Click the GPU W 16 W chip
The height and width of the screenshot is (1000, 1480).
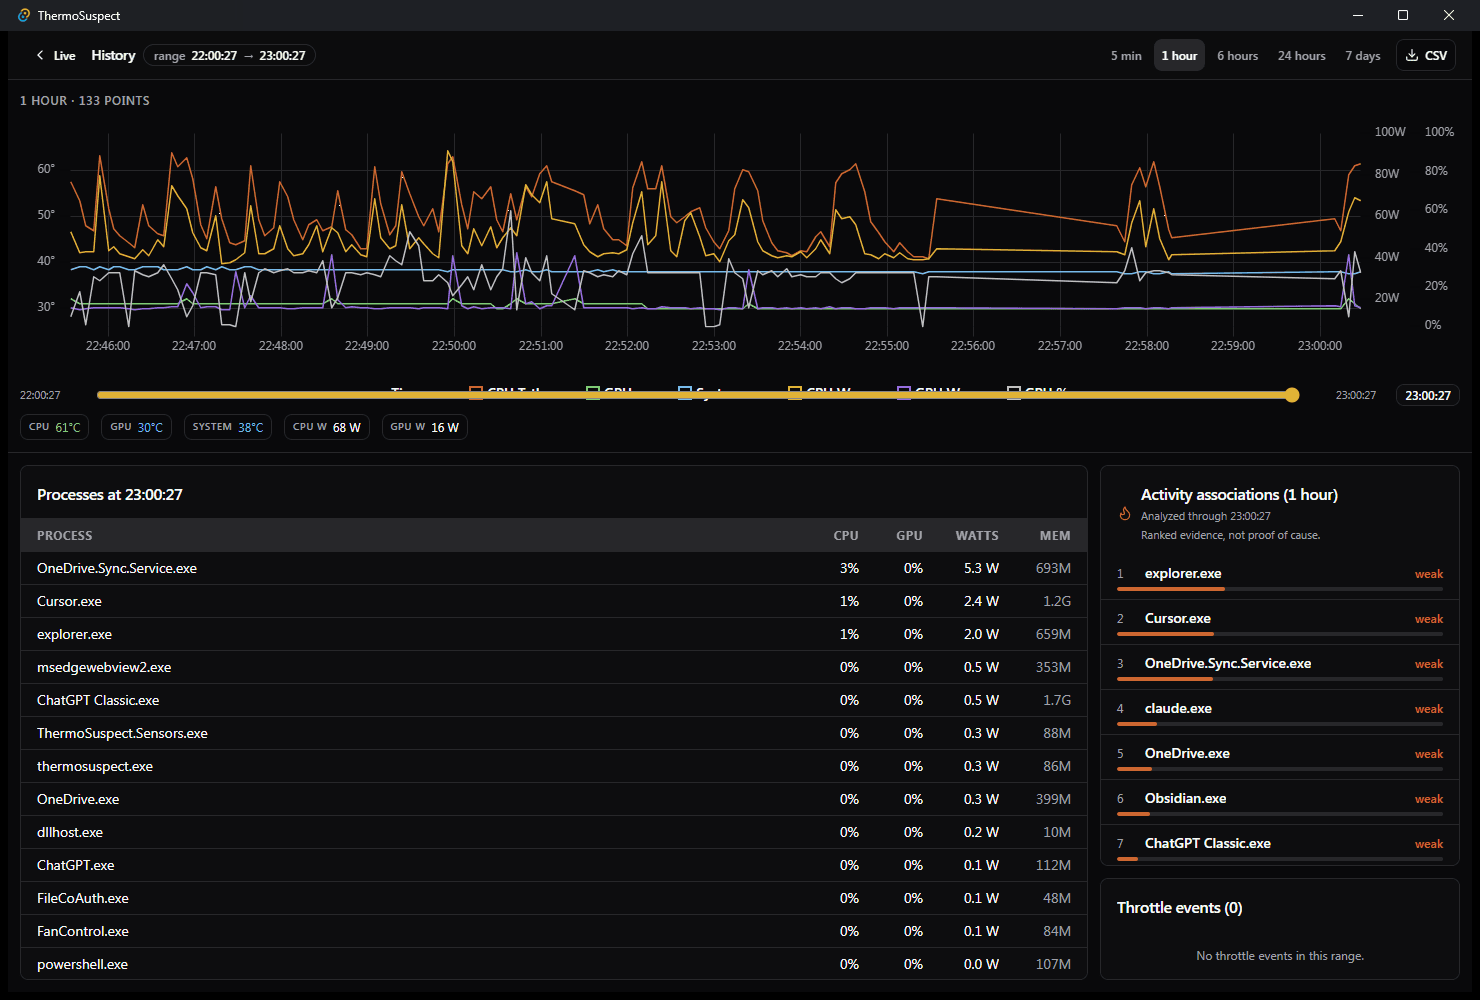tap(425, 427)
